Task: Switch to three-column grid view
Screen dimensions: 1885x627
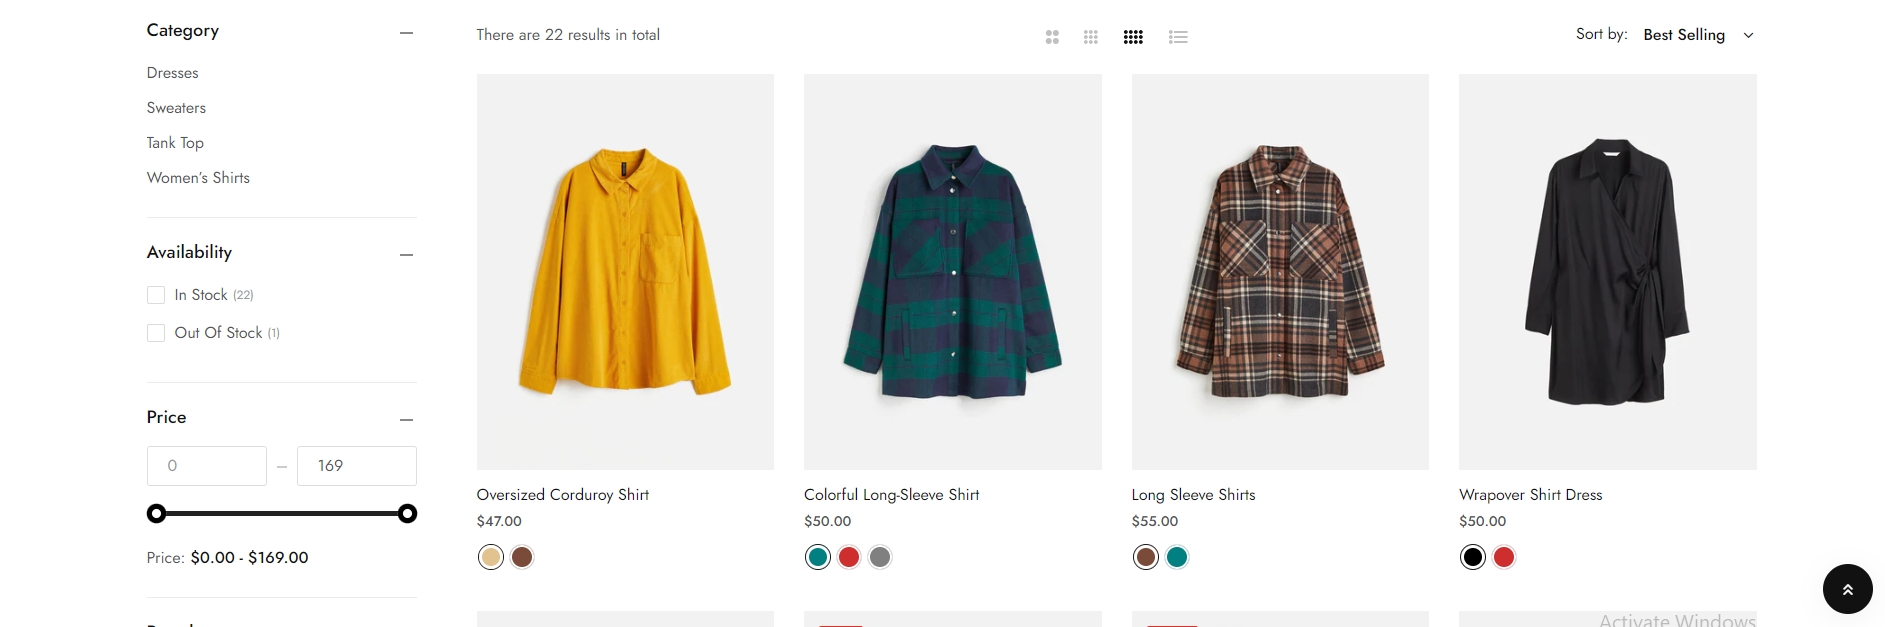Action: pos(1090,37)
